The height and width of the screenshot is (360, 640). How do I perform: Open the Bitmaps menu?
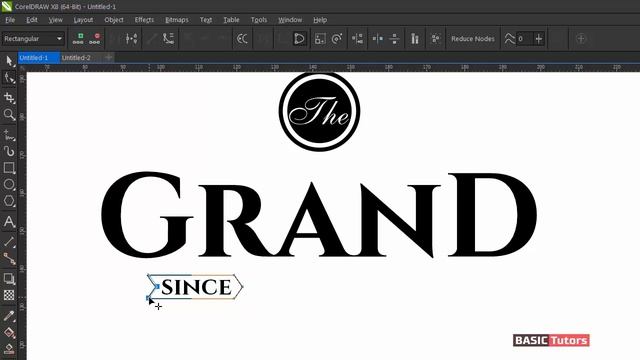[177, 20]
